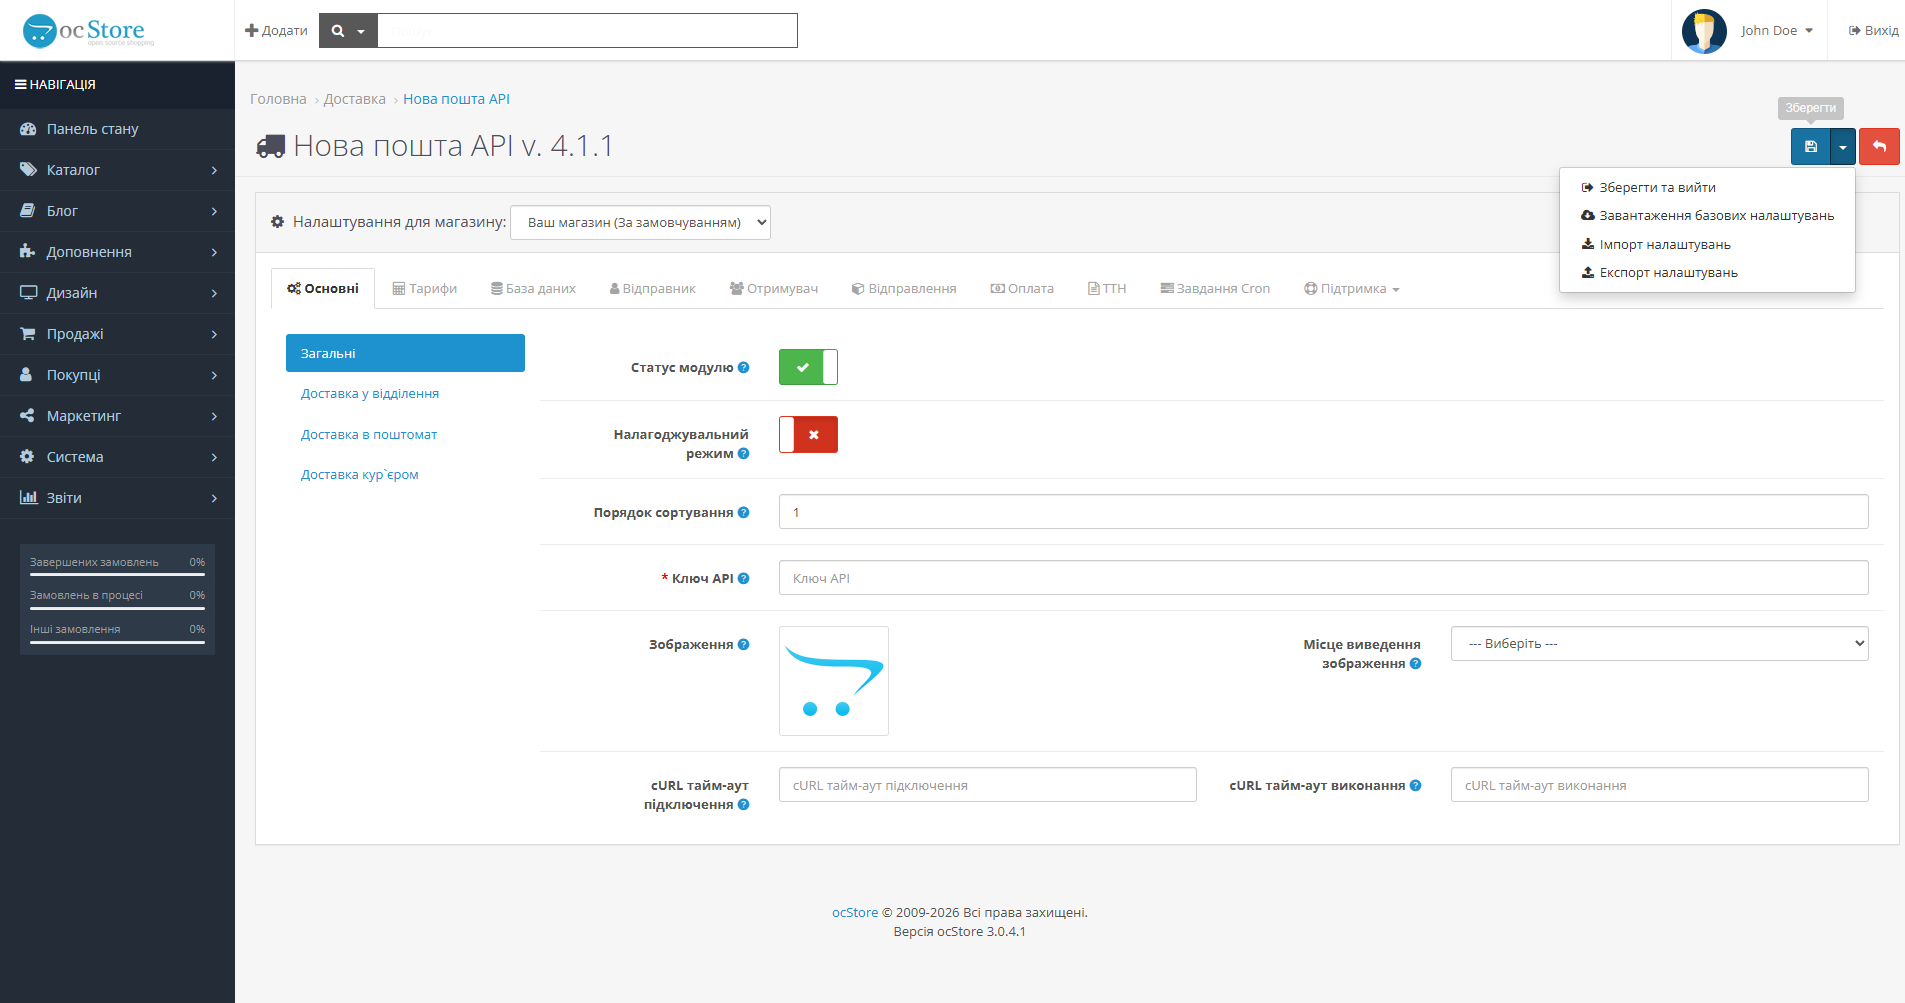Focus the Порядок сортування input field
Viewport: 1905px width, 1003px height.
pos(1323,512)
